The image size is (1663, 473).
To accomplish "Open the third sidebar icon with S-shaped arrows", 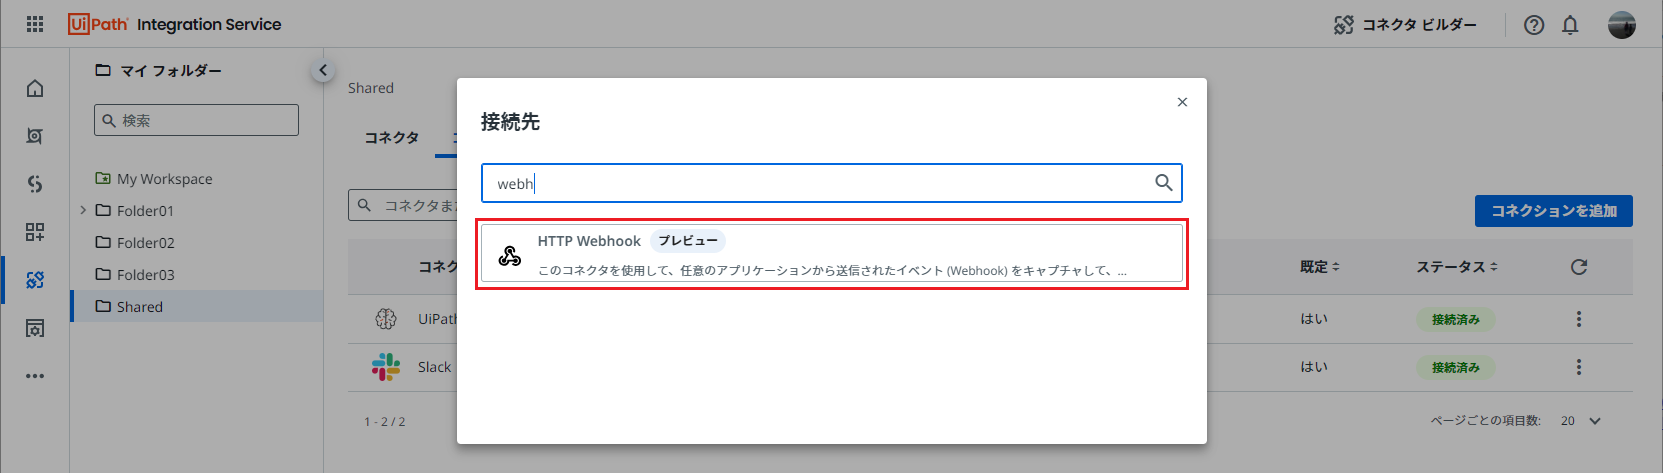I will click(x=35, y=184).
